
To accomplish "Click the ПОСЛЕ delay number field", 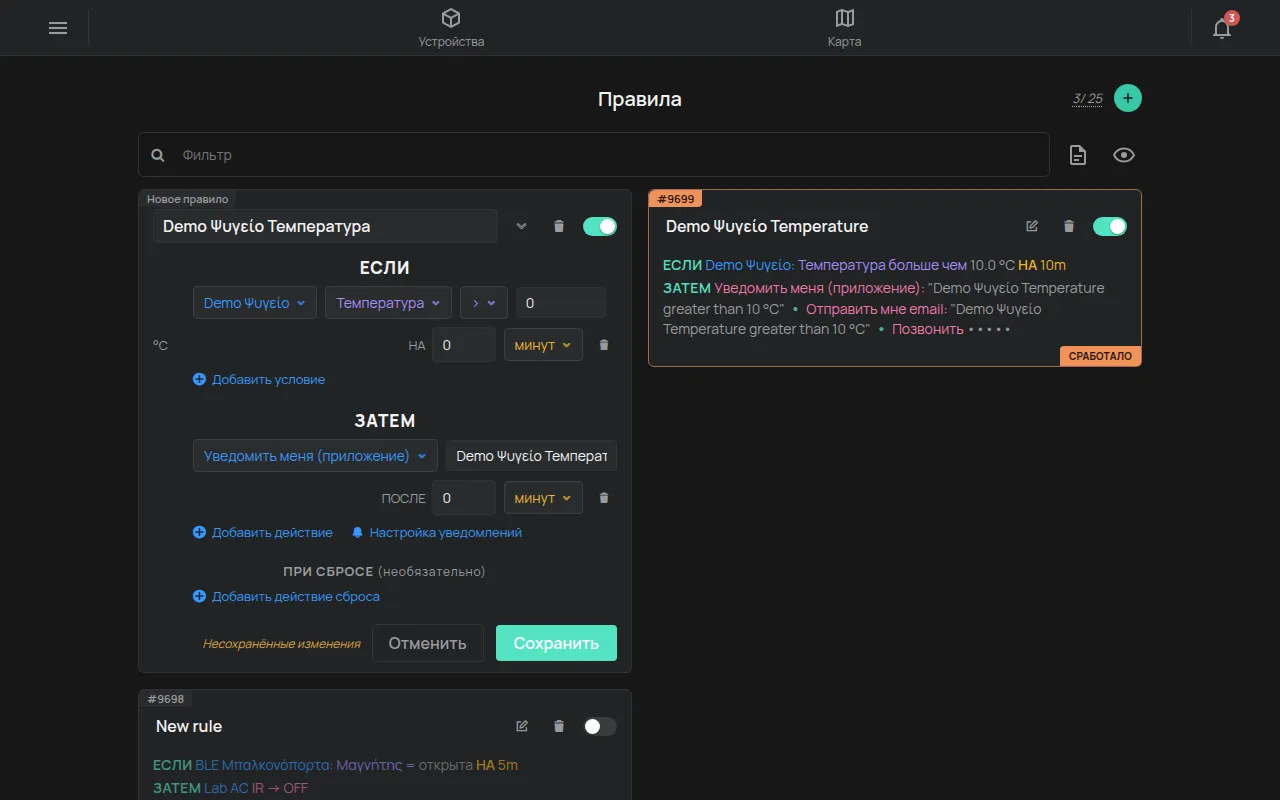I will 464,498.
